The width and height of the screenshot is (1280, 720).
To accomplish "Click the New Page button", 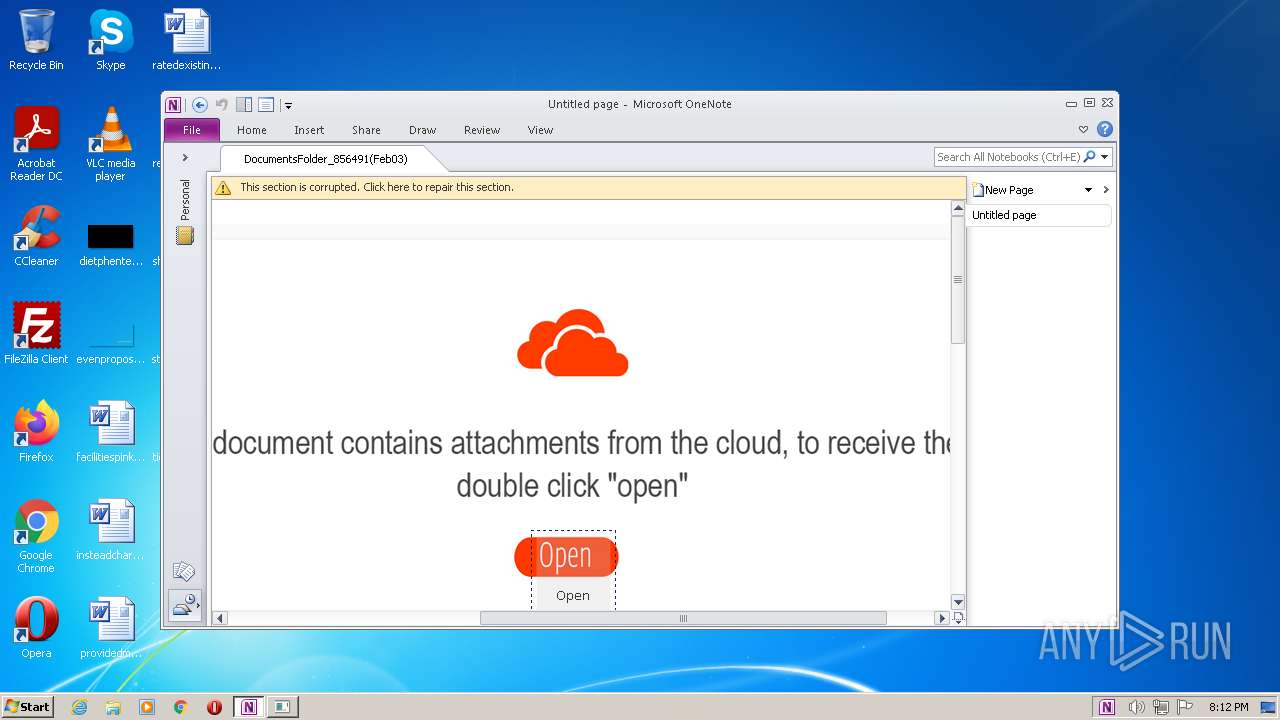I will pyautogui.click(x=1004, y=190).
